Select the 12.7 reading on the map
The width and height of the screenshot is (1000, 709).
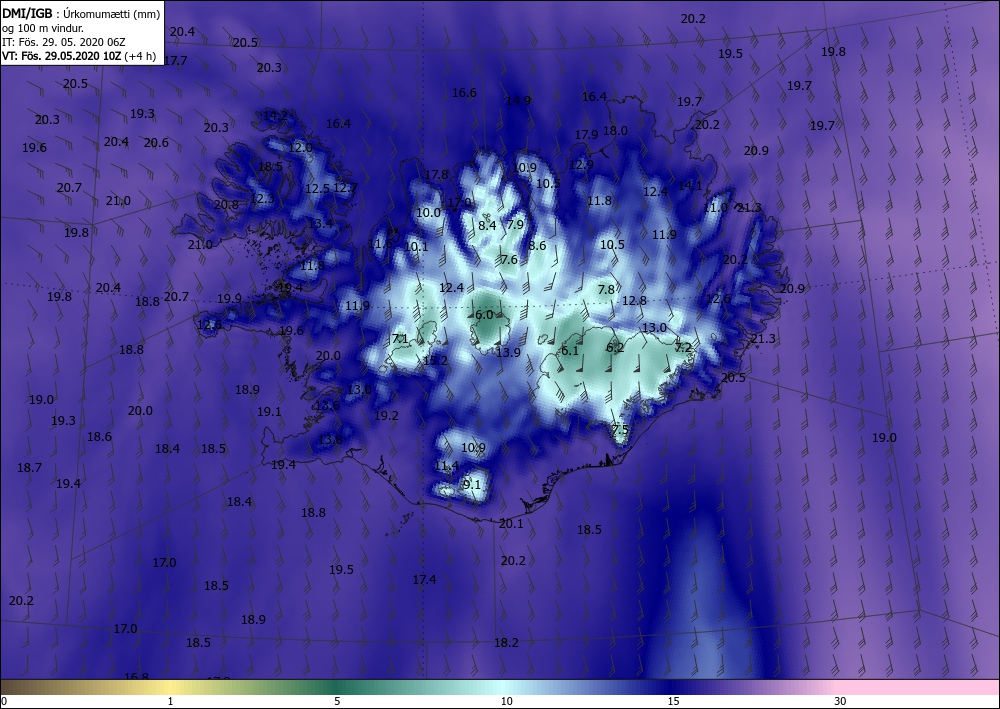345,187
